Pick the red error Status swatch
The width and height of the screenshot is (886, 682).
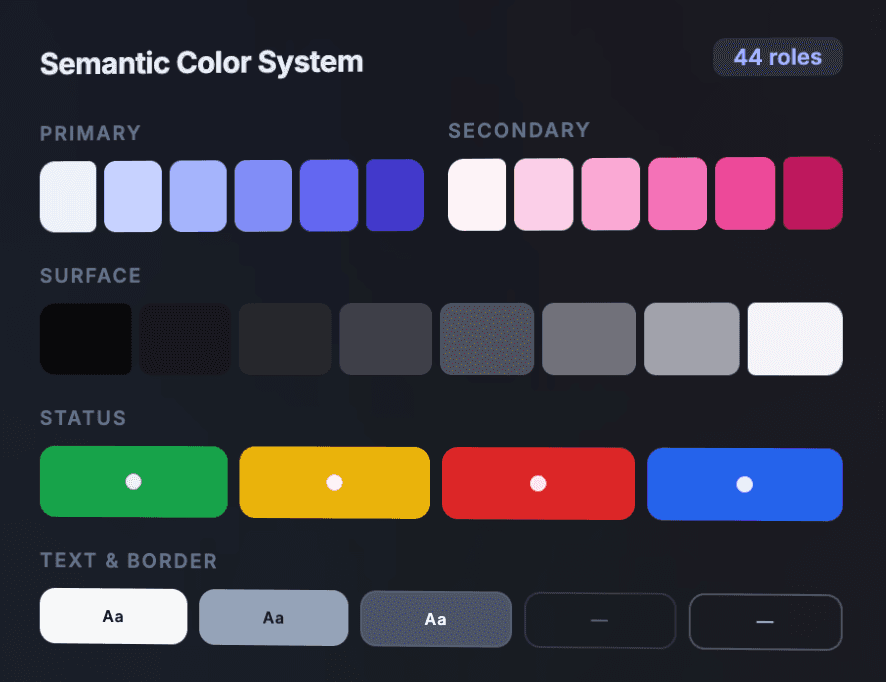(538, 484)
